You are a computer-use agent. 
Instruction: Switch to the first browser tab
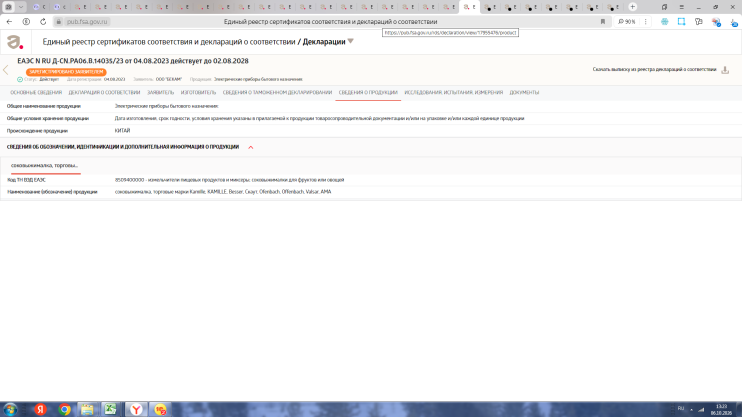click(39, 7)
